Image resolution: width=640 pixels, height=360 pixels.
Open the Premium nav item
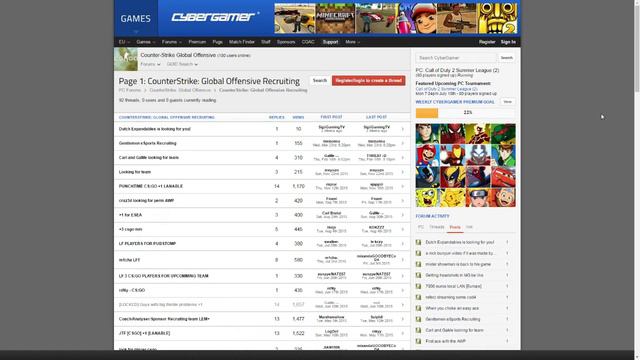coord(197,42)
